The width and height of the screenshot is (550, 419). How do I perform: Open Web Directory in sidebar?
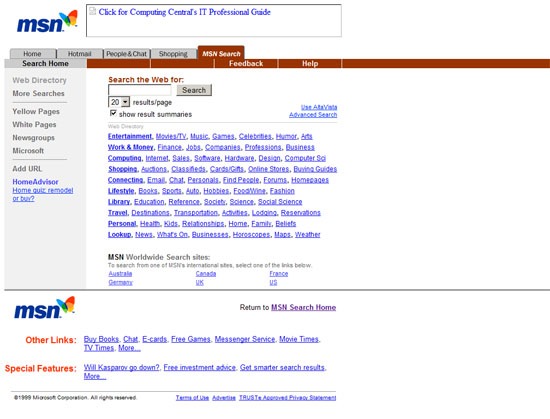point(39,80)
